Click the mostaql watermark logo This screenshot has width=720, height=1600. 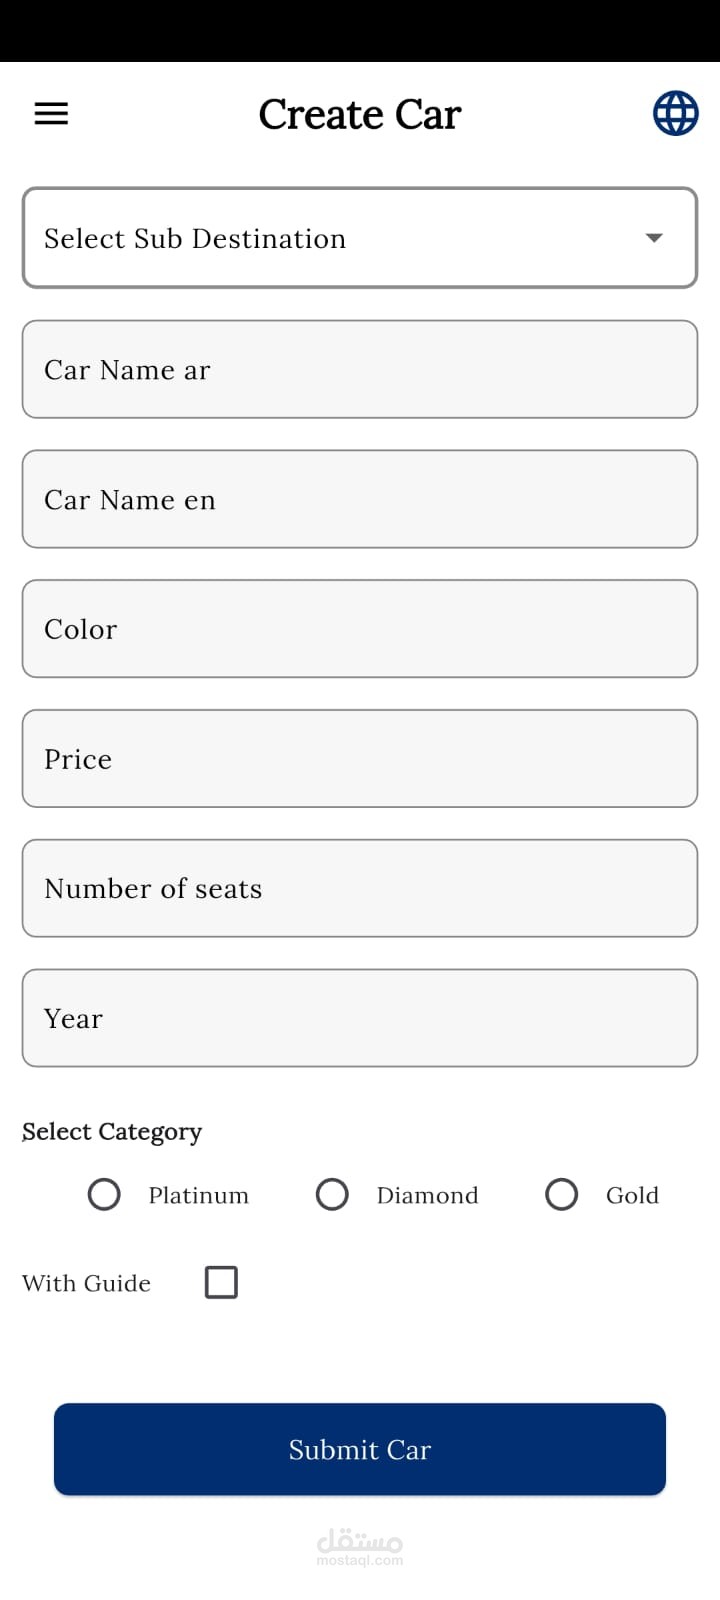(x=360, y=1546)
